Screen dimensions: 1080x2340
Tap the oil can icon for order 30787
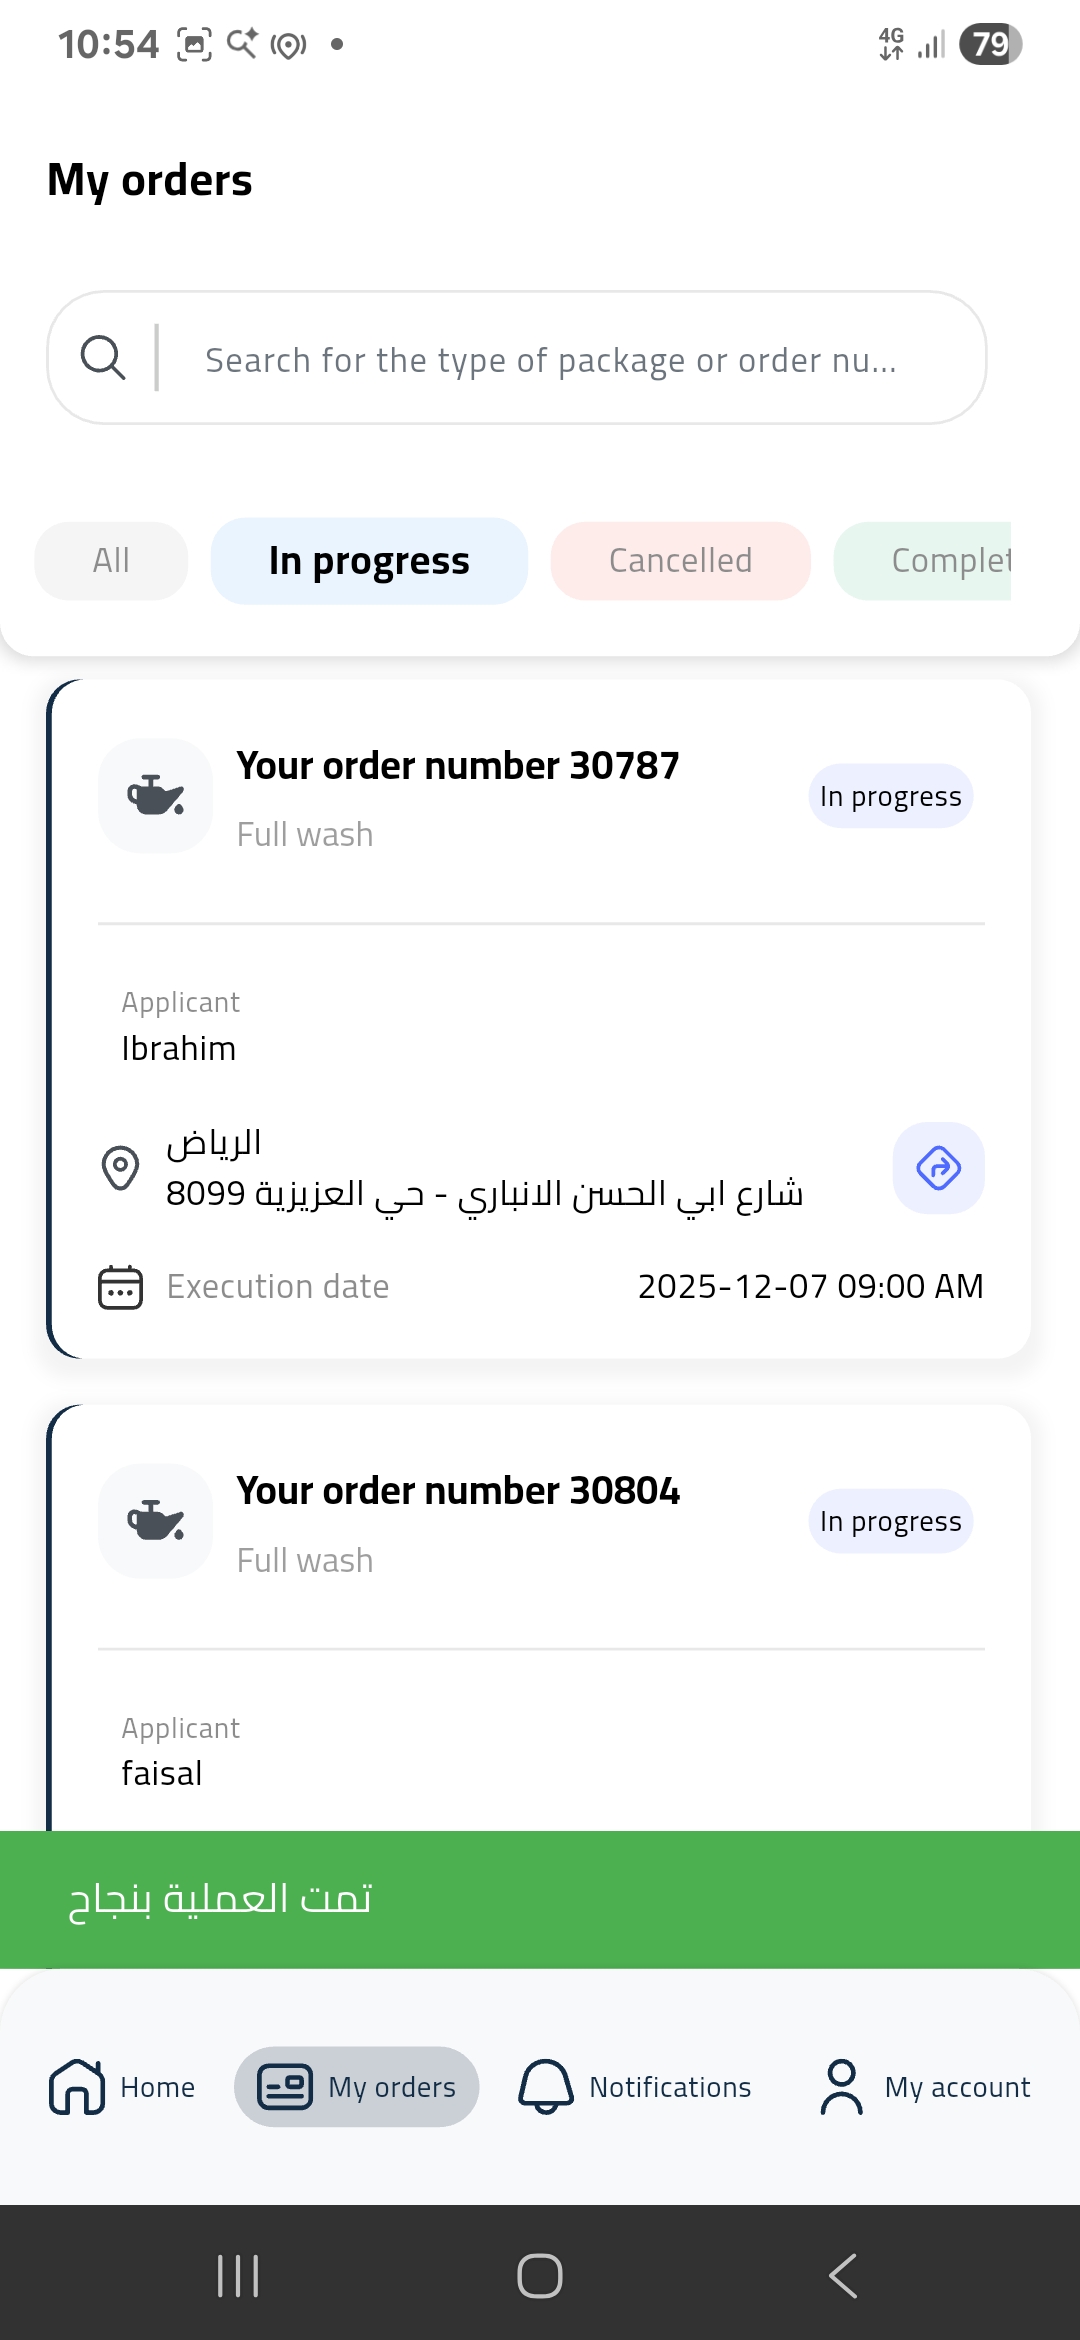click(x=155, y=796)
